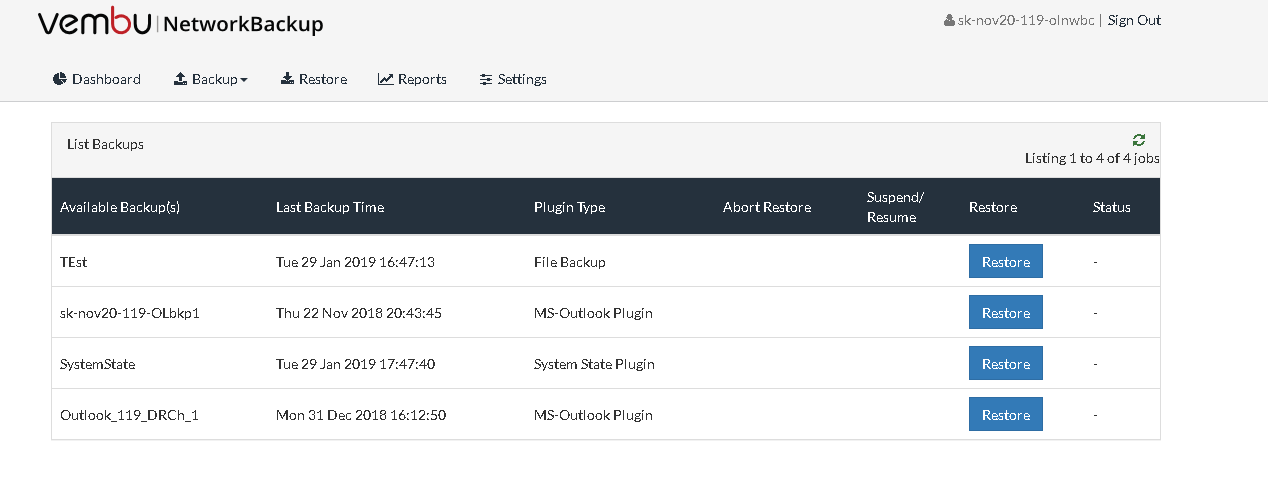Click the Settings sliders icon
Viewport: 1268px width, 498px height.
pyautogui.click(x=486, y=79)
